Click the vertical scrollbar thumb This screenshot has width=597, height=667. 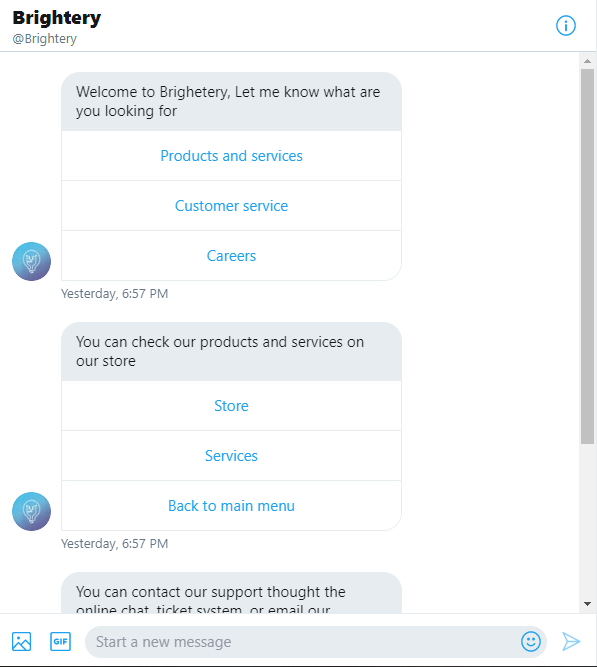pos(588,257)
